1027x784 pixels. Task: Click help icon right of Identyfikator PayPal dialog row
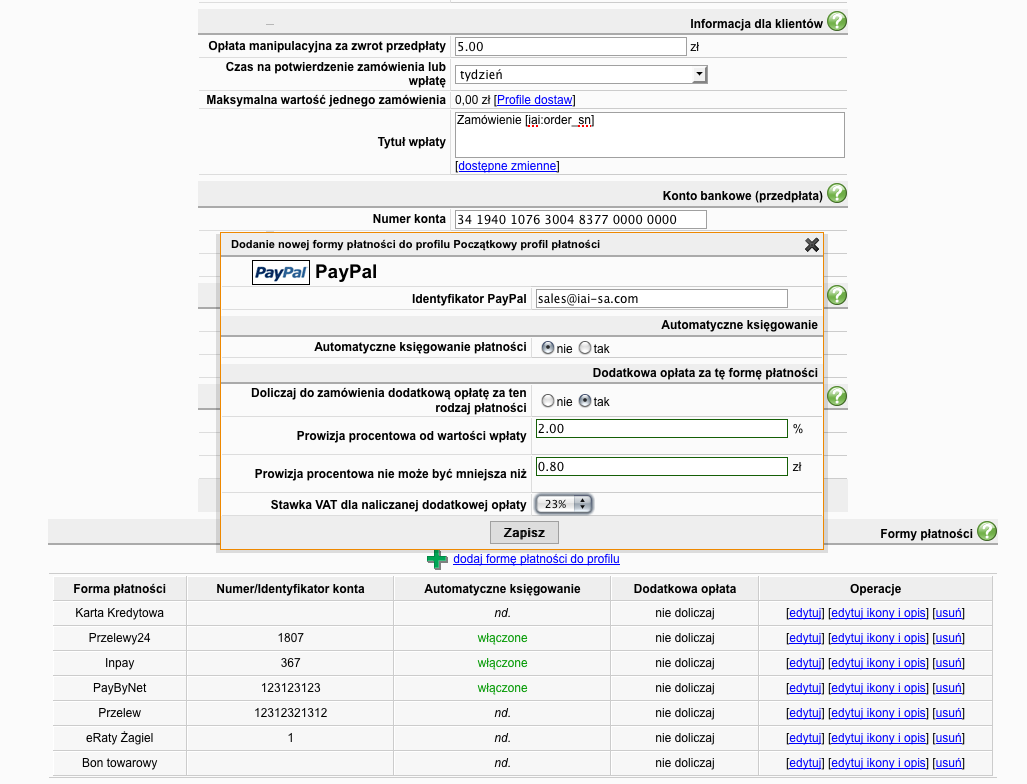[x=836, y=295]
